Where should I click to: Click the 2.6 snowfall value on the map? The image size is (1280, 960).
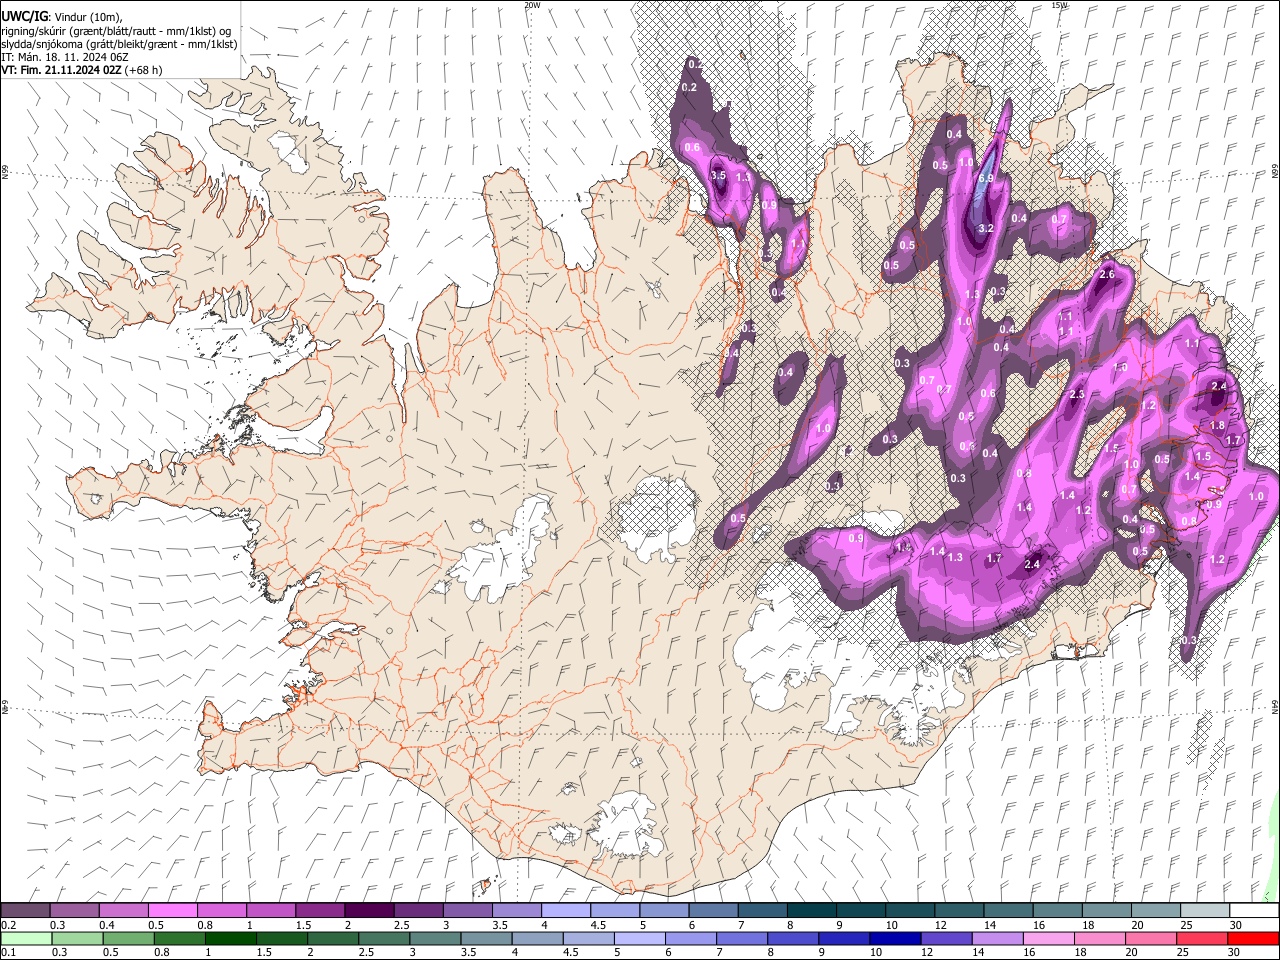pos(1107,274)
